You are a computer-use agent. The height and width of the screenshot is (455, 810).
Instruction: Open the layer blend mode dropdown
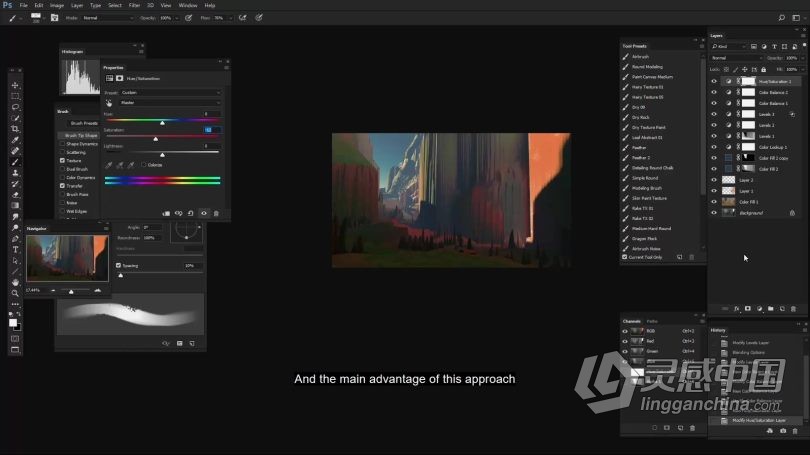click(736, 58)
